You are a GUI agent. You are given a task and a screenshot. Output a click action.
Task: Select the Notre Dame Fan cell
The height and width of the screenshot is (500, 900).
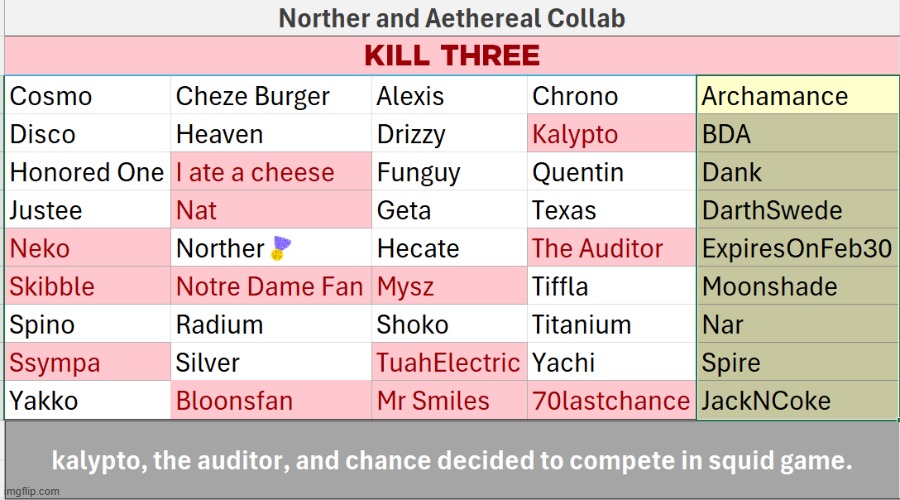point(271,287)
